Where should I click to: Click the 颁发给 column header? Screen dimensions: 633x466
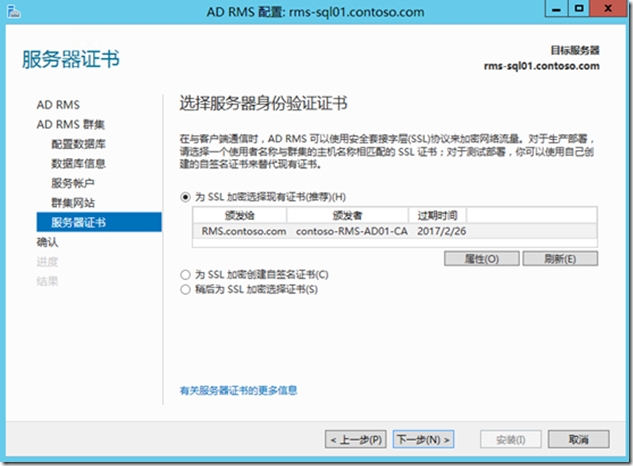[x=240, y=215]
